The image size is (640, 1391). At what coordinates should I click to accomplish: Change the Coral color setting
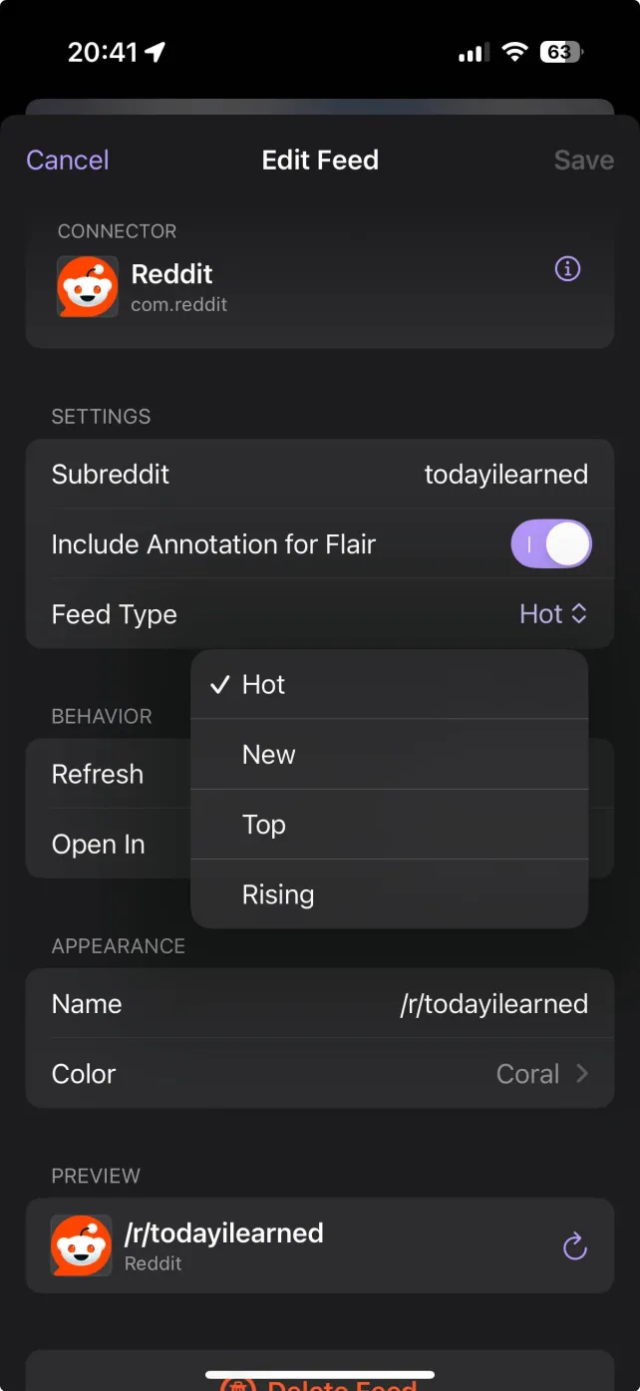[528, 1074]
